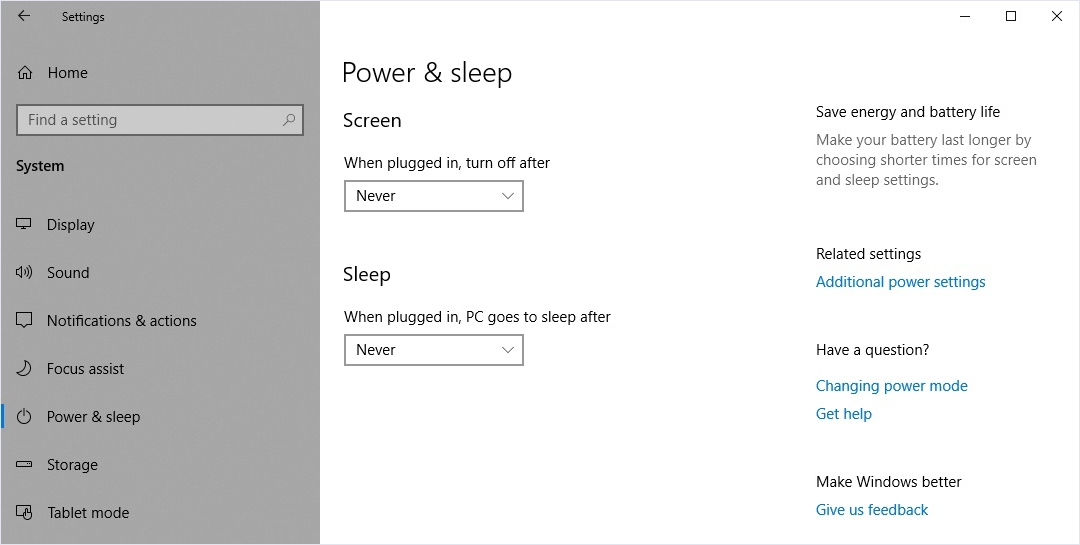Click the Make Windows better label

[x=889, y=482]
